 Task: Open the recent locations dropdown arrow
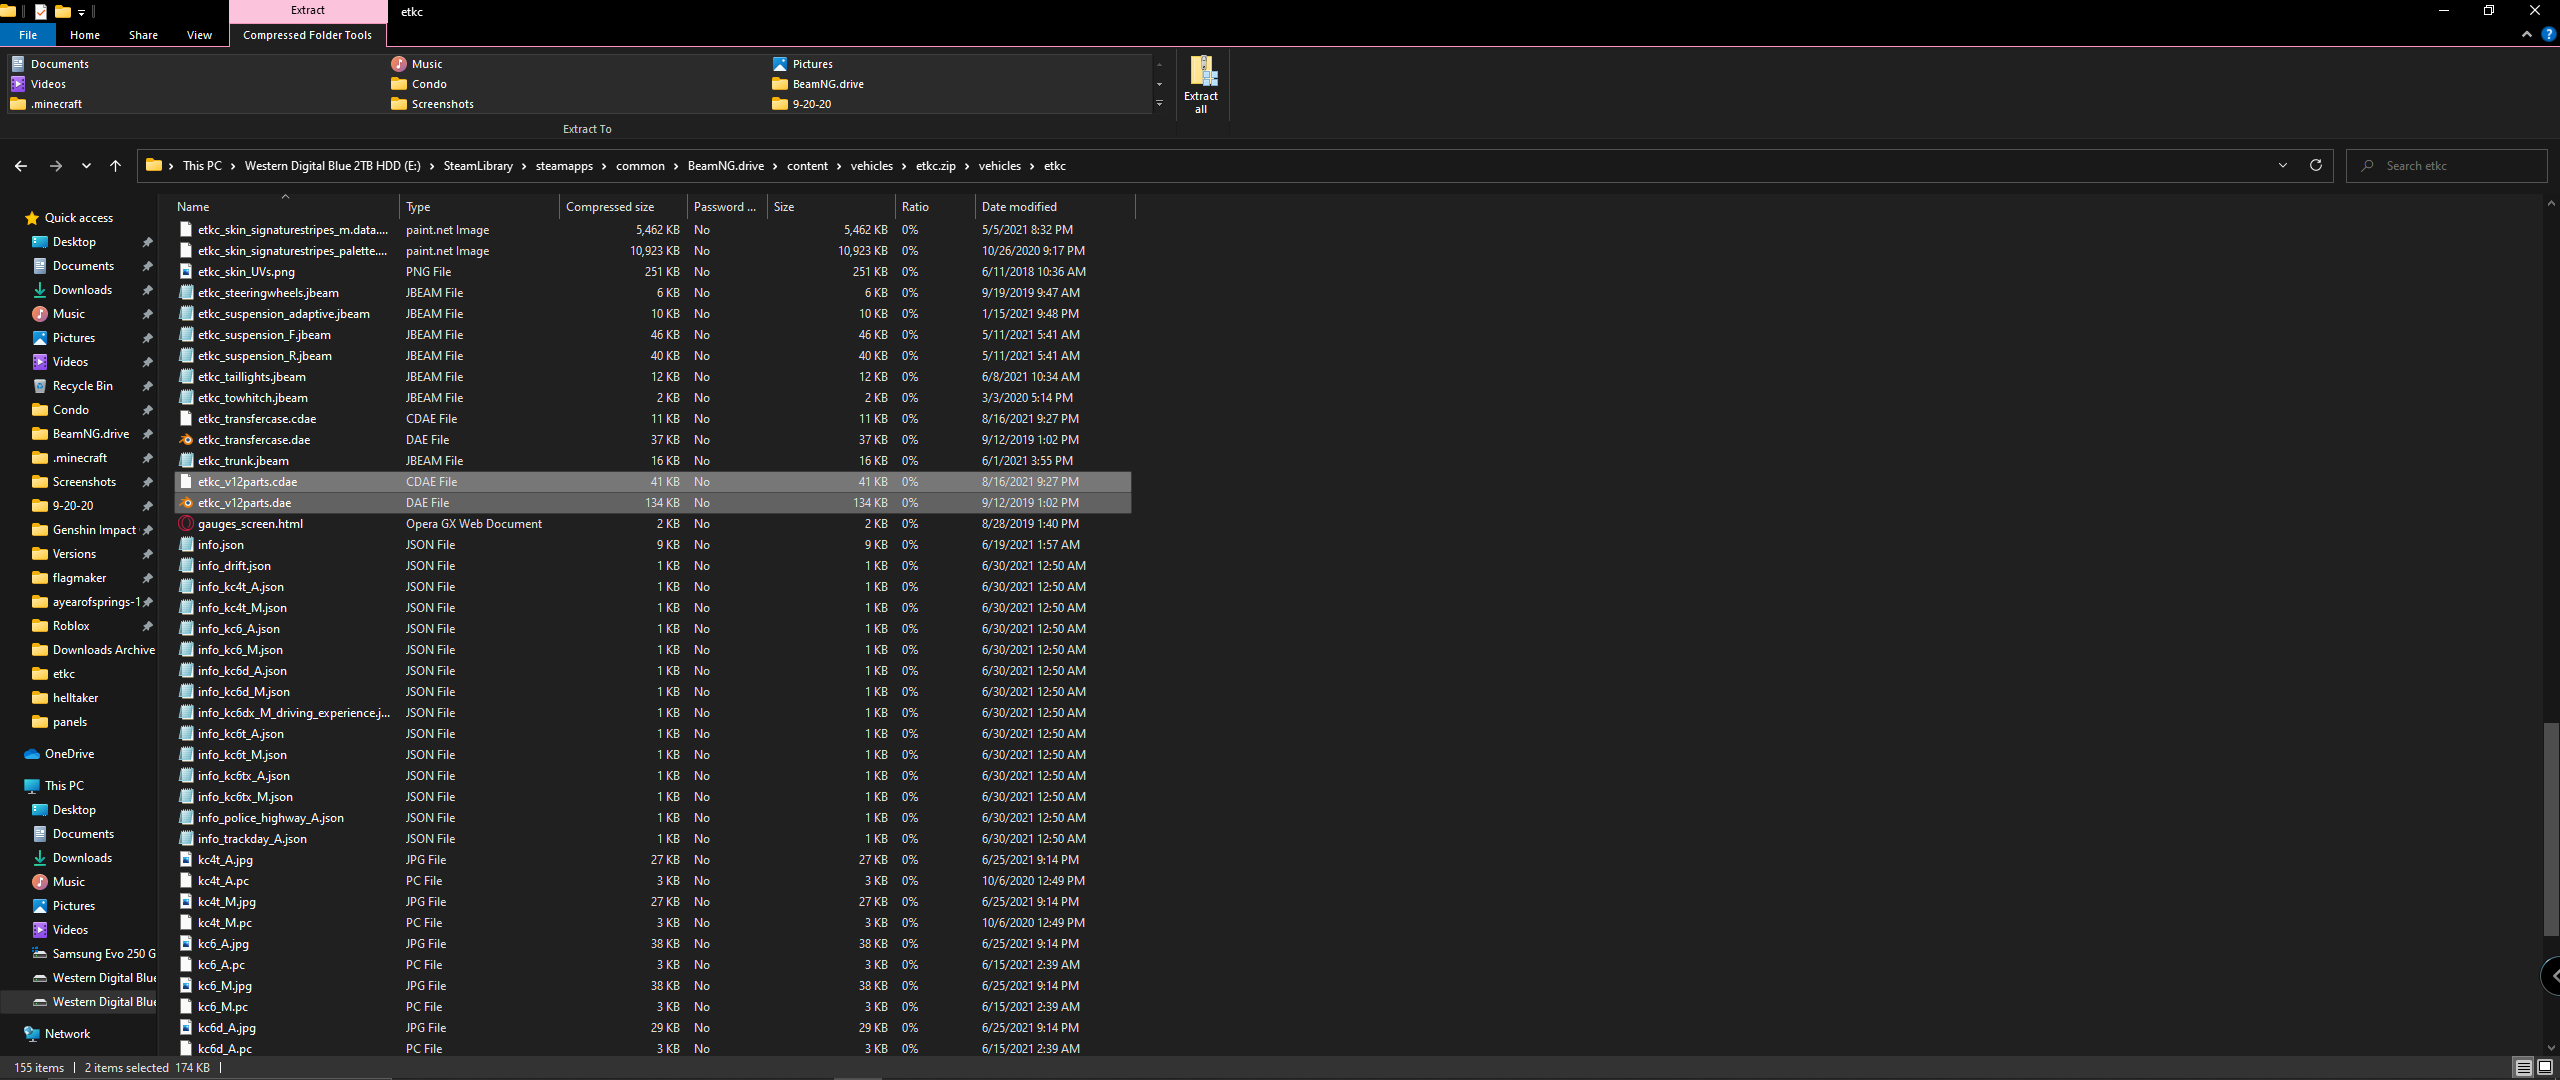[x=86, y=166]
